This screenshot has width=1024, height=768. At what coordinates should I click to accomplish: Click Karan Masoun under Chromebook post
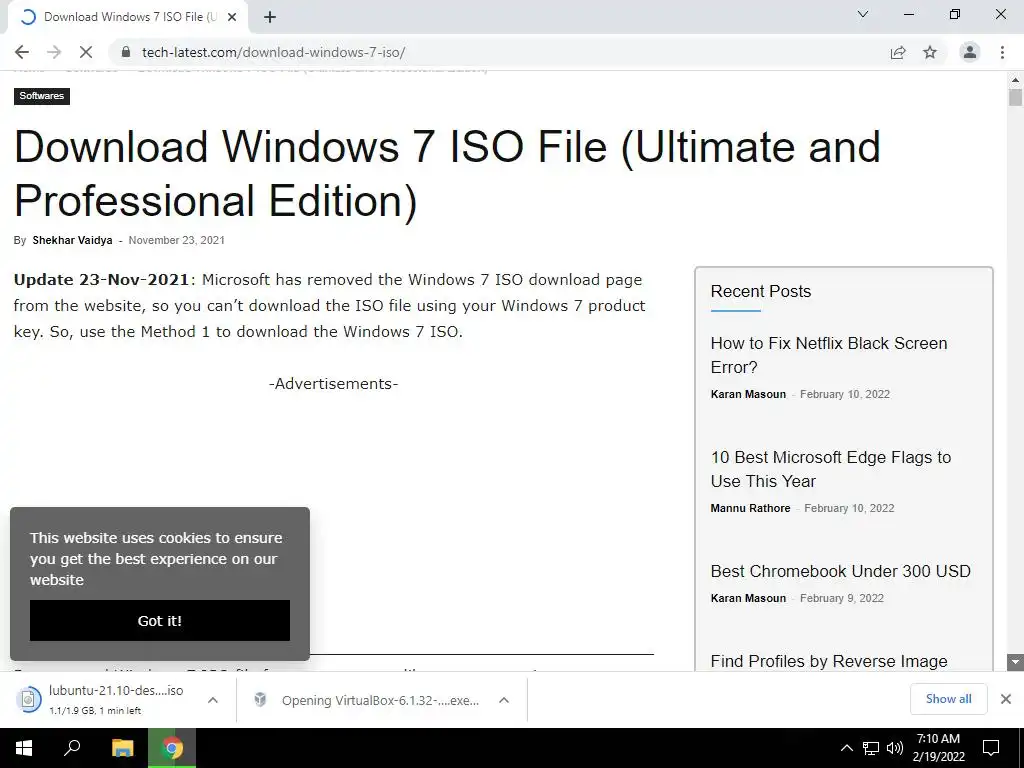click(748, 598)
